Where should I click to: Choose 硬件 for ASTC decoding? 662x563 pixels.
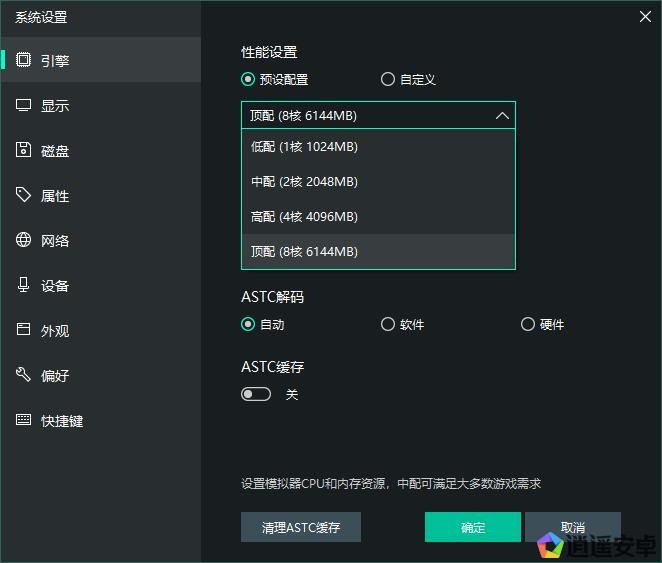coord(528,324)
